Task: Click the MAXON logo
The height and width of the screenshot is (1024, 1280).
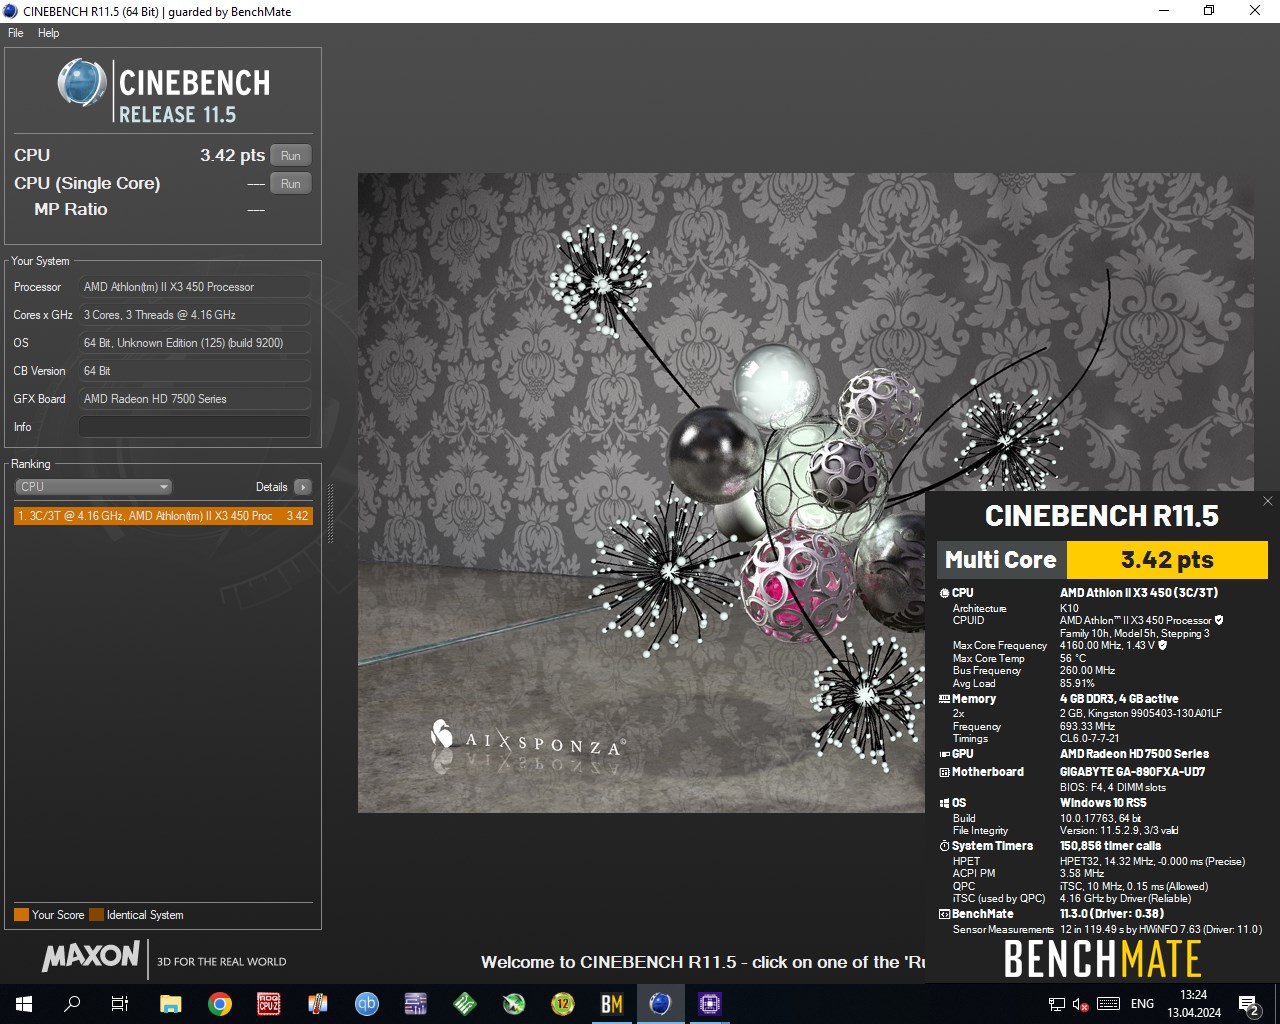Action: coord(91,957)
